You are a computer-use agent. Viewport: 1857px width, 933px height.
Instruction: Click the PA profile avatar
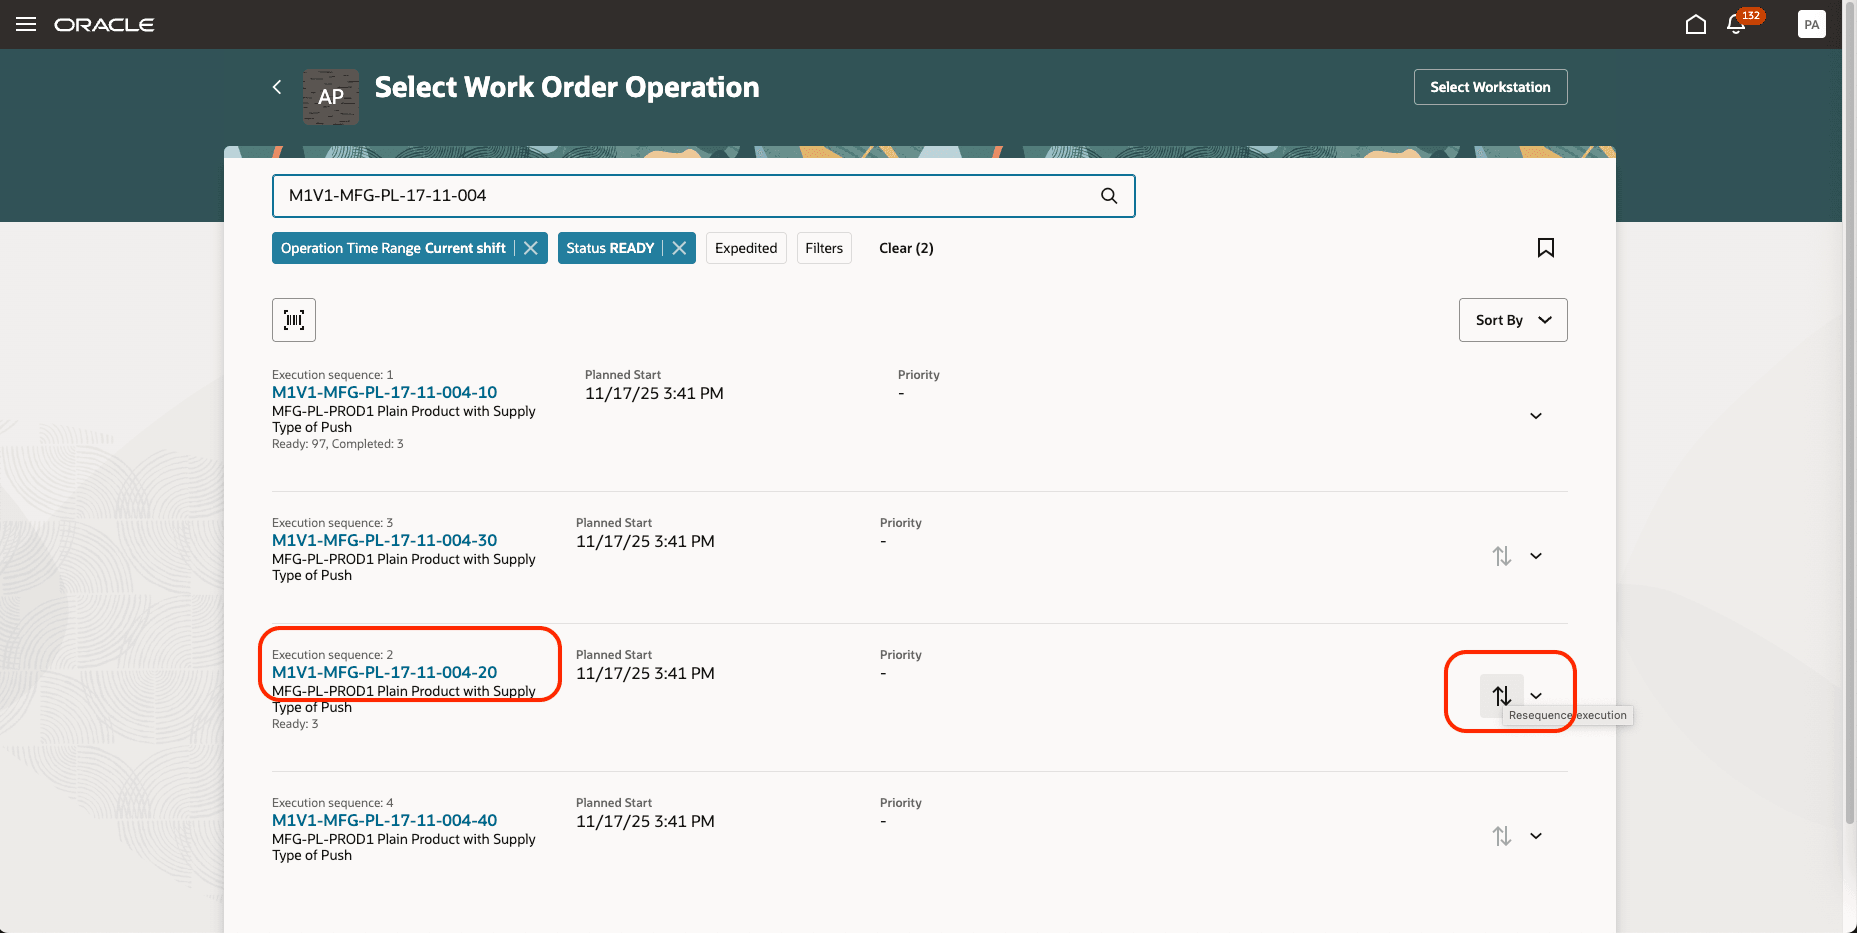[x=1812, y=23]
